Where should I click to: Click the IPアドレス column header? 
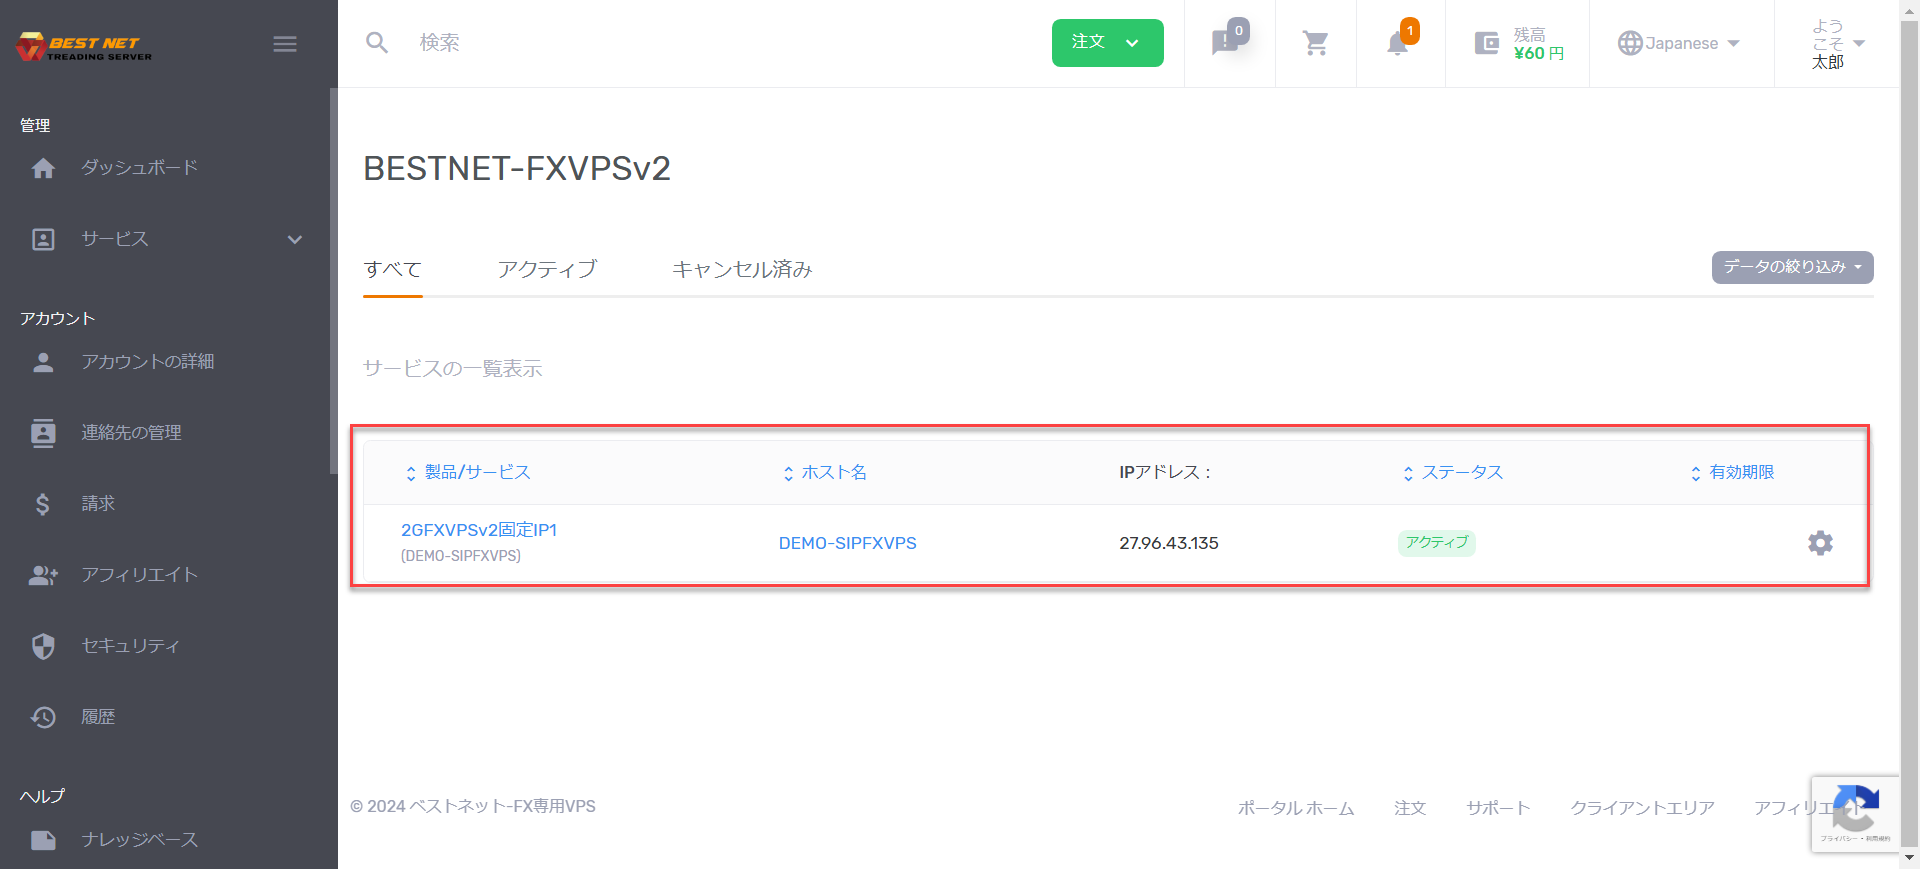pyautogui.click(x=1165, y=472)
